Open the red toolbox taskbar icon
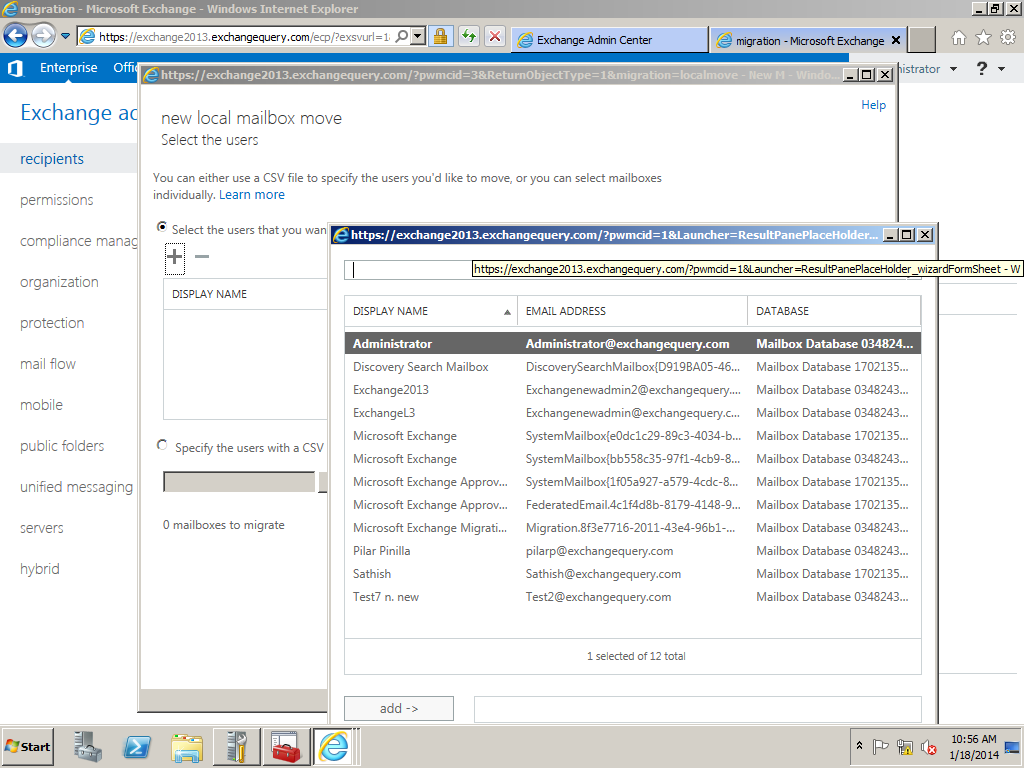This screenshot has width=1024, height=768. pyautogui.click(x=285, y=746)
